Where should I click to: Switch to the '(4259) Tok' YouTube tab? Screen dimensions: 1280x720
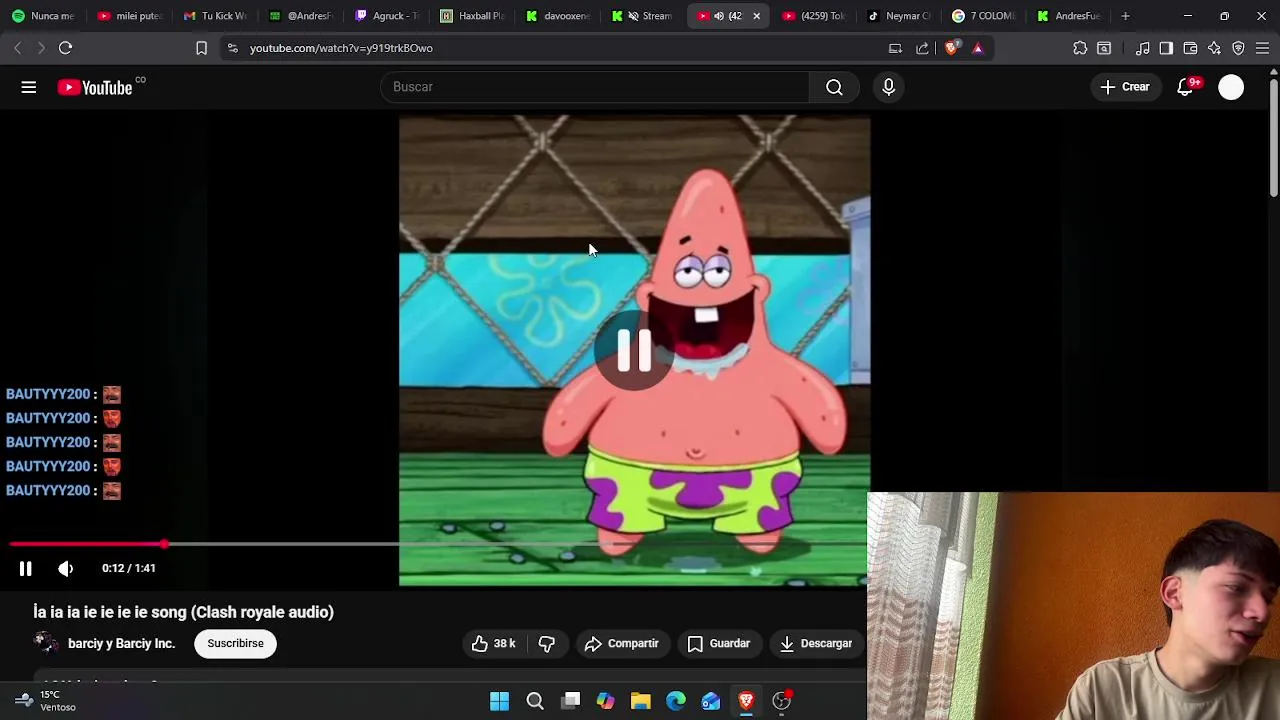coord(815,16)
